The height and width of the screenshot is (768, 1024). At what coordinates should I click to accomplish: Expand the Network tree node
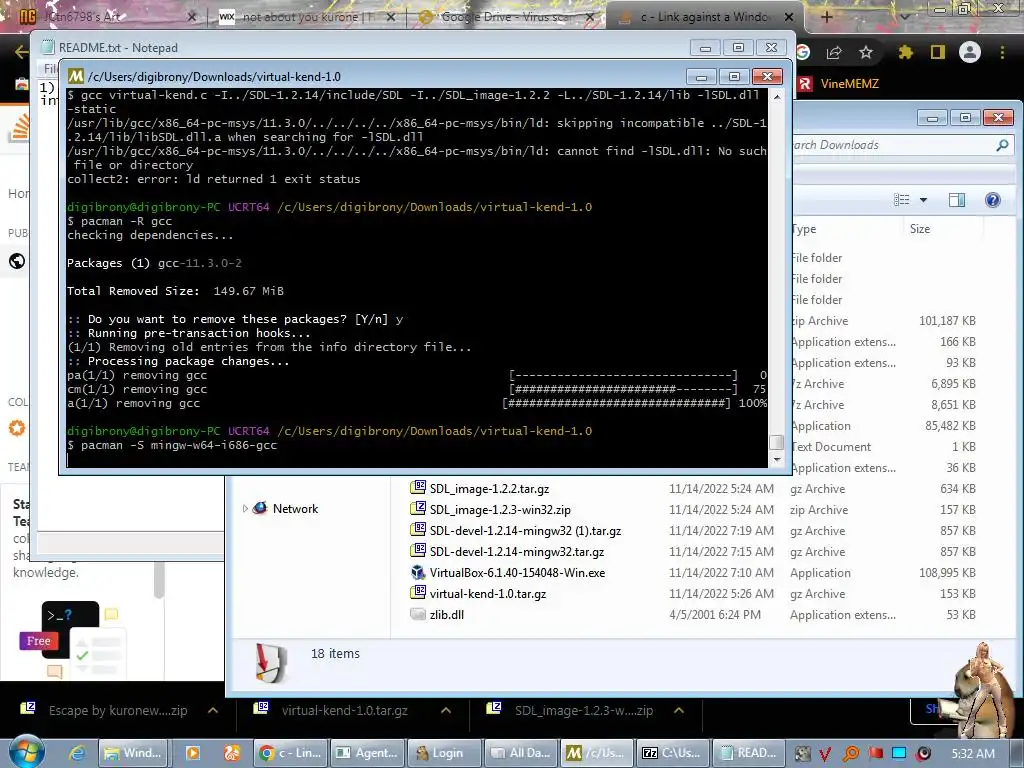[x=245, y=509]
